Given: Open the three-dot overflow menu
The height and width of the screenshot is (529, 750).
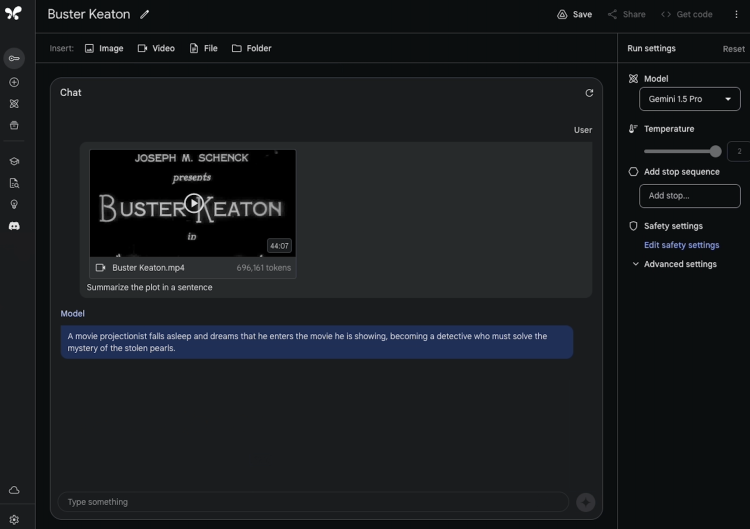Looking at the screenshot, I should 736,14.
